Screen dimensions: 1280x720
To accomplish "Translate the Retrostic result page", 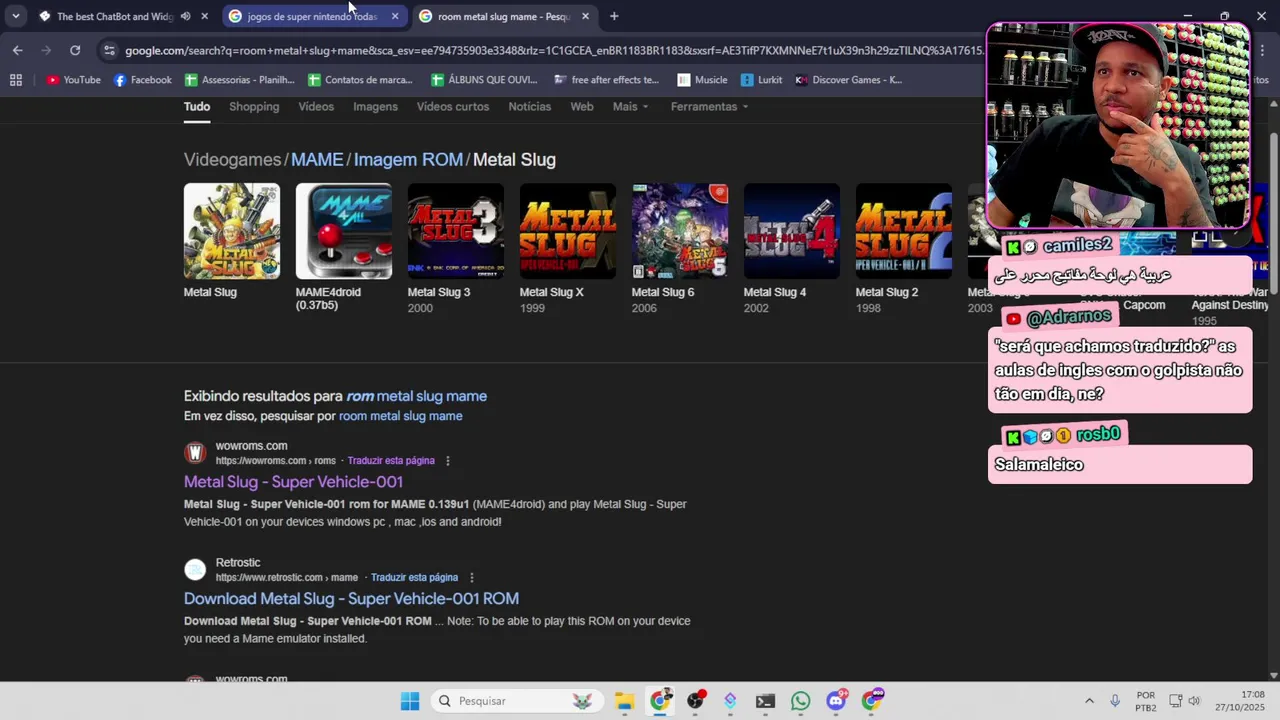I will point(414,578).
